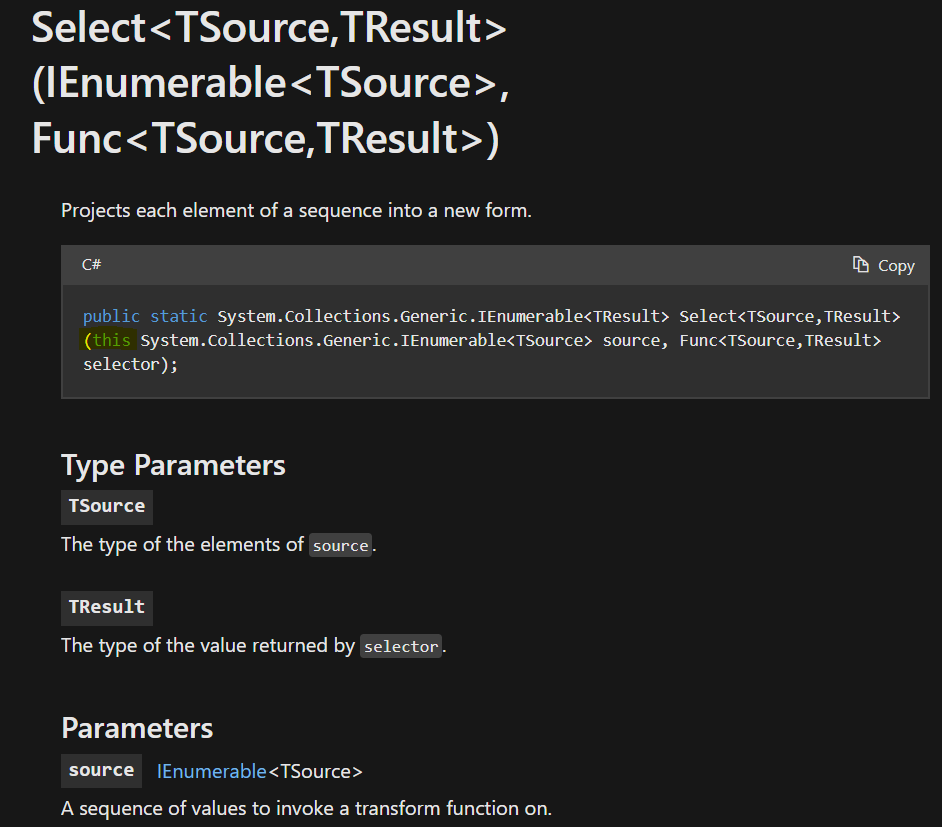The image size is (942, 827).
Task: Click the inline 'source' code reference
Action: click(340, 545)
